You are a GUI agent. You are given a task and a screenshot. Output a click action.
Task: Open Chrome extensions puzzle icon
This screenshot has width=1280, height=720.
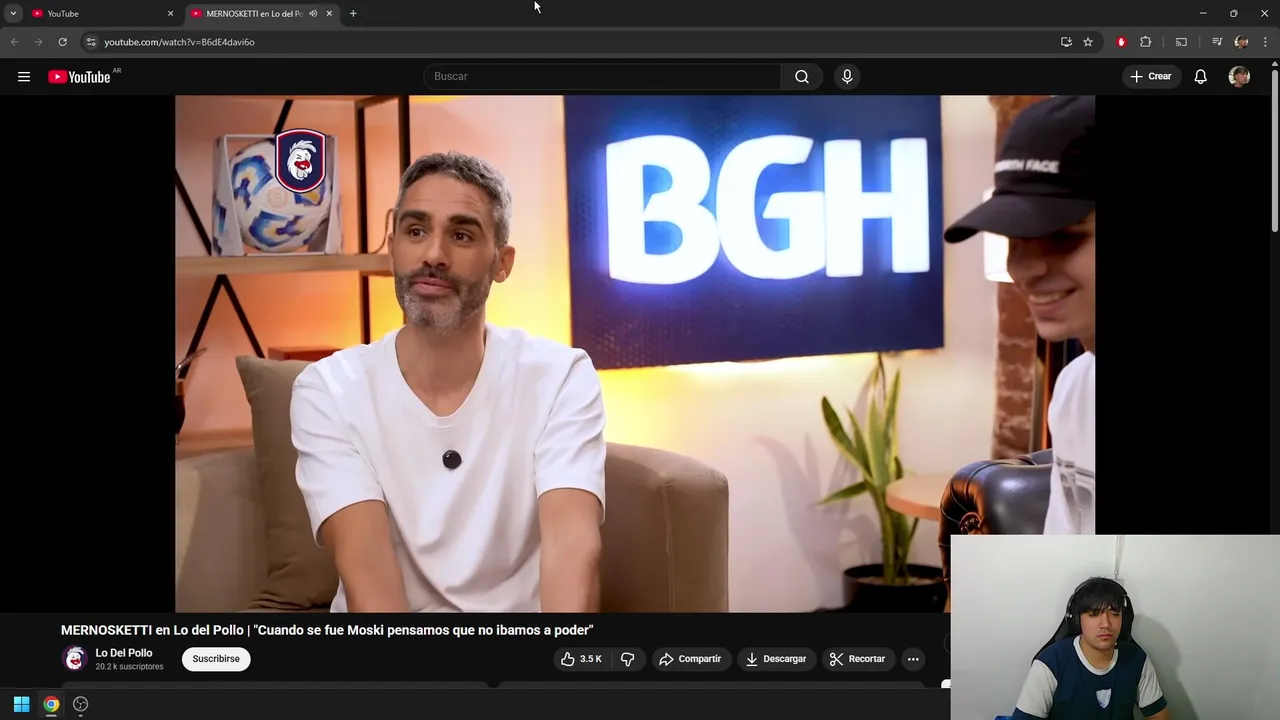coord(1146,42)
